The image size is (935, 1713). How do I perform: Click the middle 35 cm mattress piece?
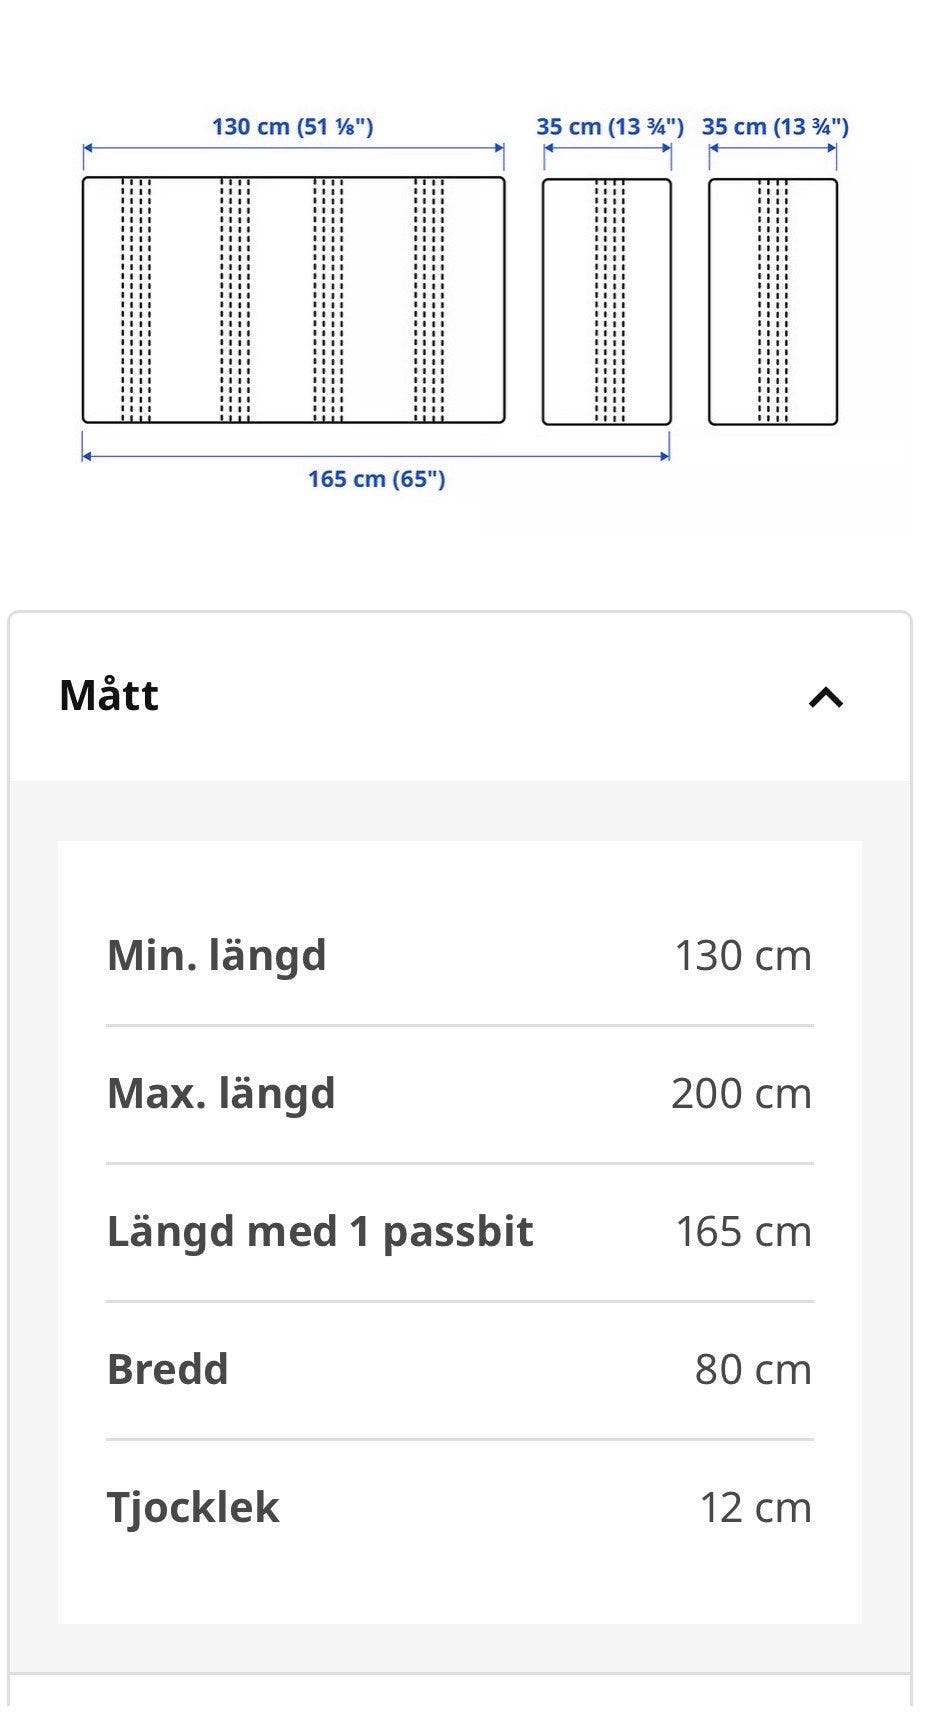607,302
